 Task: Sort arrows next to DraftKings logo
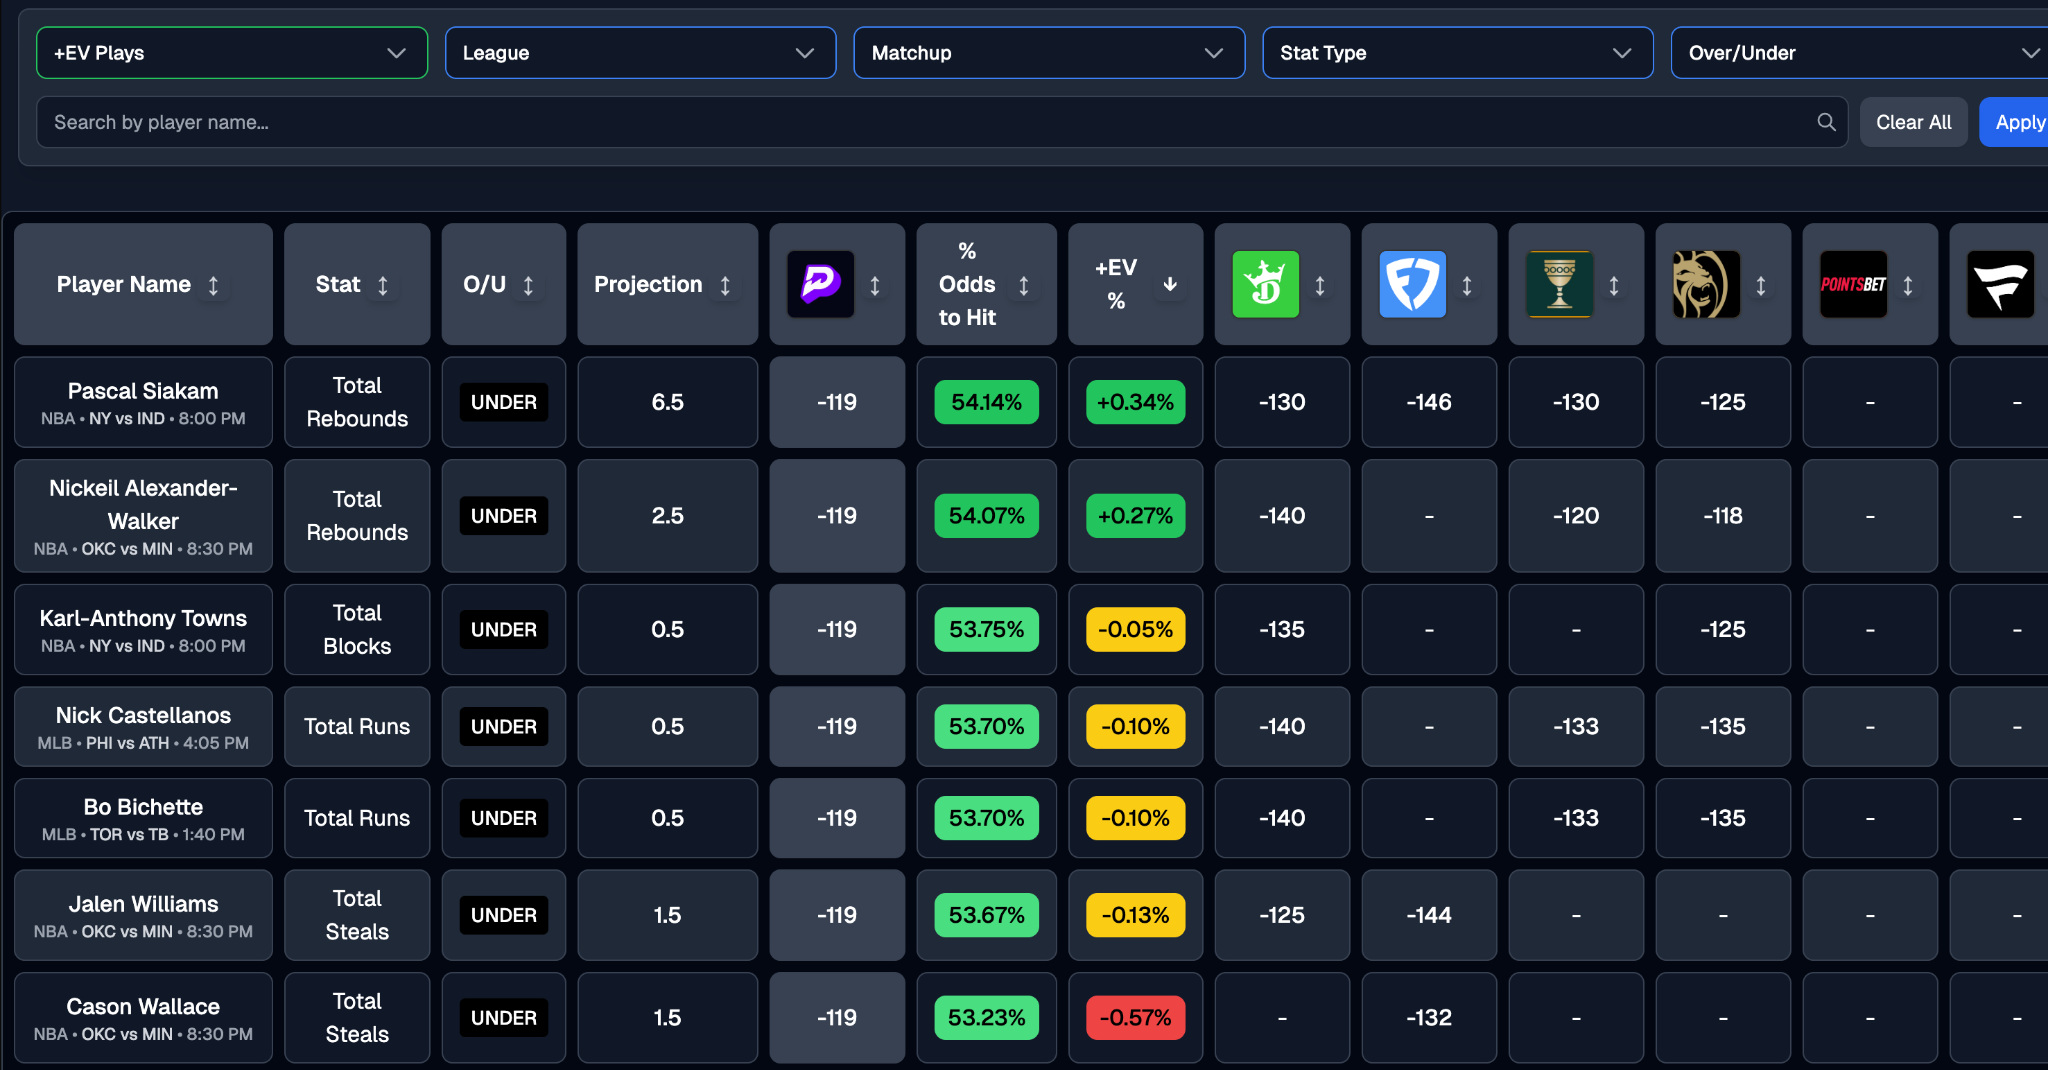pos(1320,286)
